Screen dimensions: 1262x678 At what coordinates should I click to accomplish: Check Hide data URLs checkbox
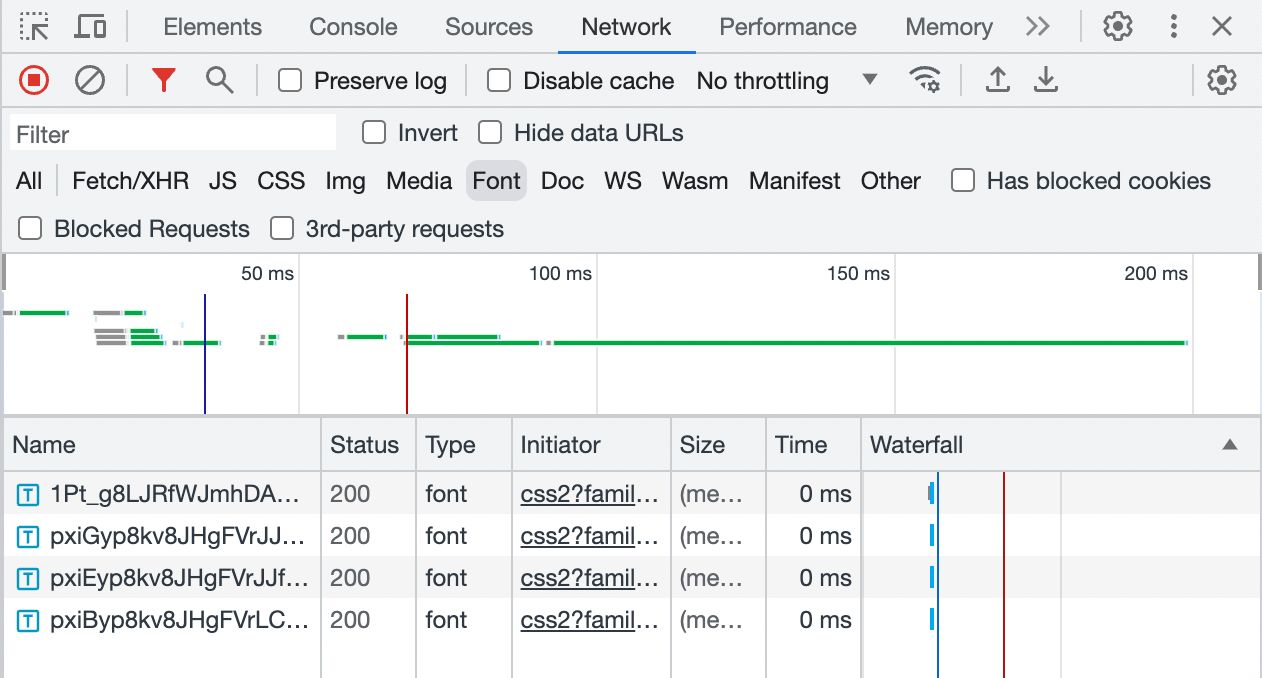(x=490, y=132)
